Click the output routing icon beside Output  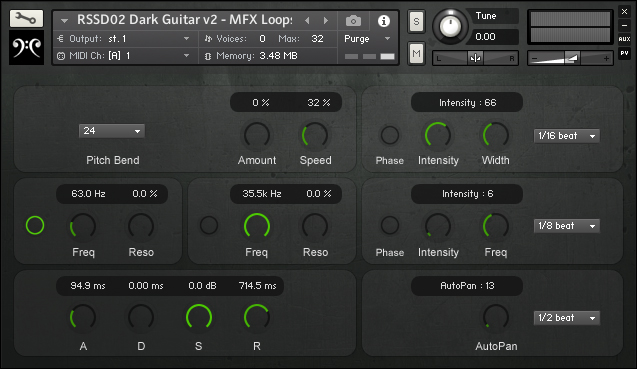point(61,39)
